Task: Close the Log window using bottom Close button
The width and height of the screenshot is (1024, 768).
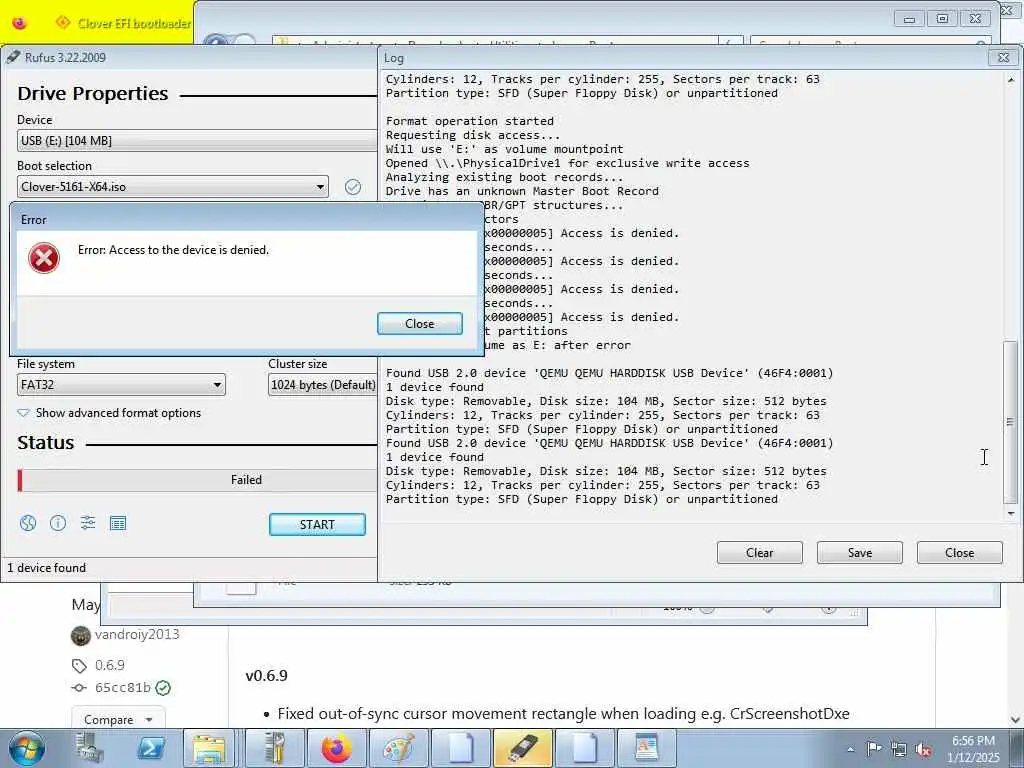Action: tap(959, 552)
